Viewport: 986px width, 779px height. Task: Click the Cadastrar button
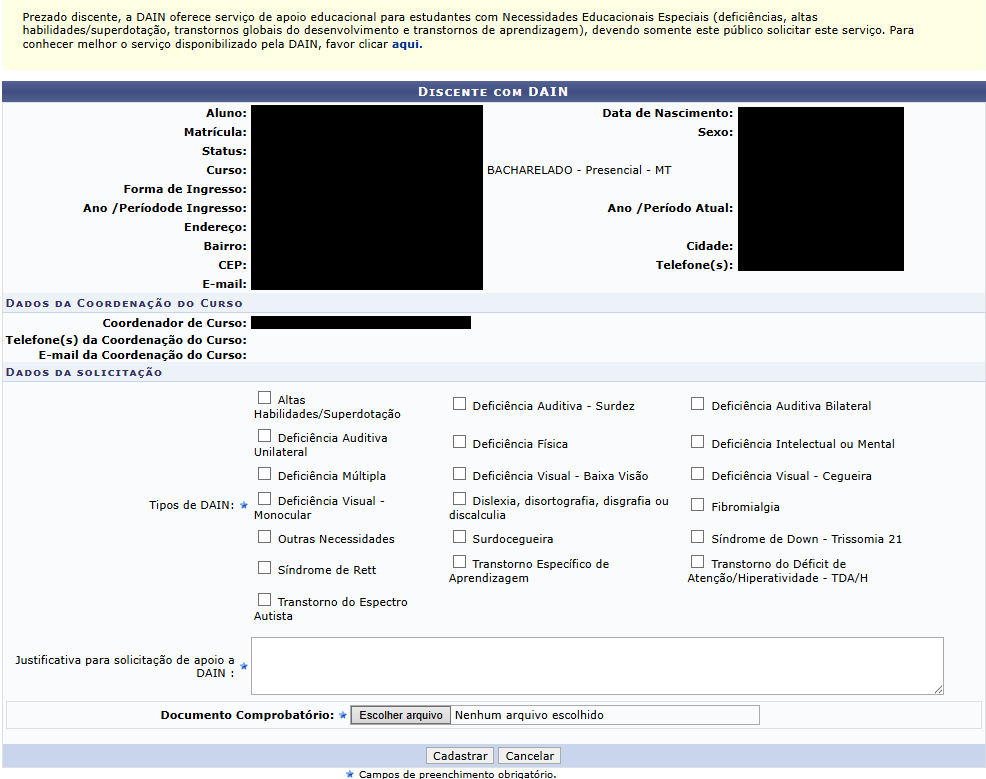(460, 756)
